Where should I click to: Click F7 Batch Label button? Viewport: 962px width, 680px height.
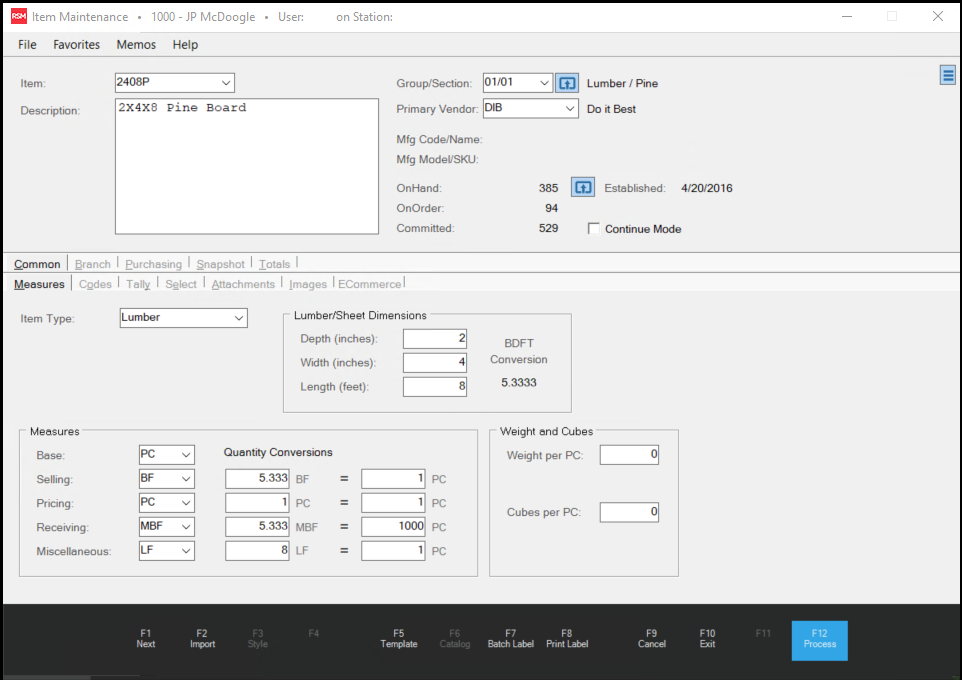tap(510, 638)
